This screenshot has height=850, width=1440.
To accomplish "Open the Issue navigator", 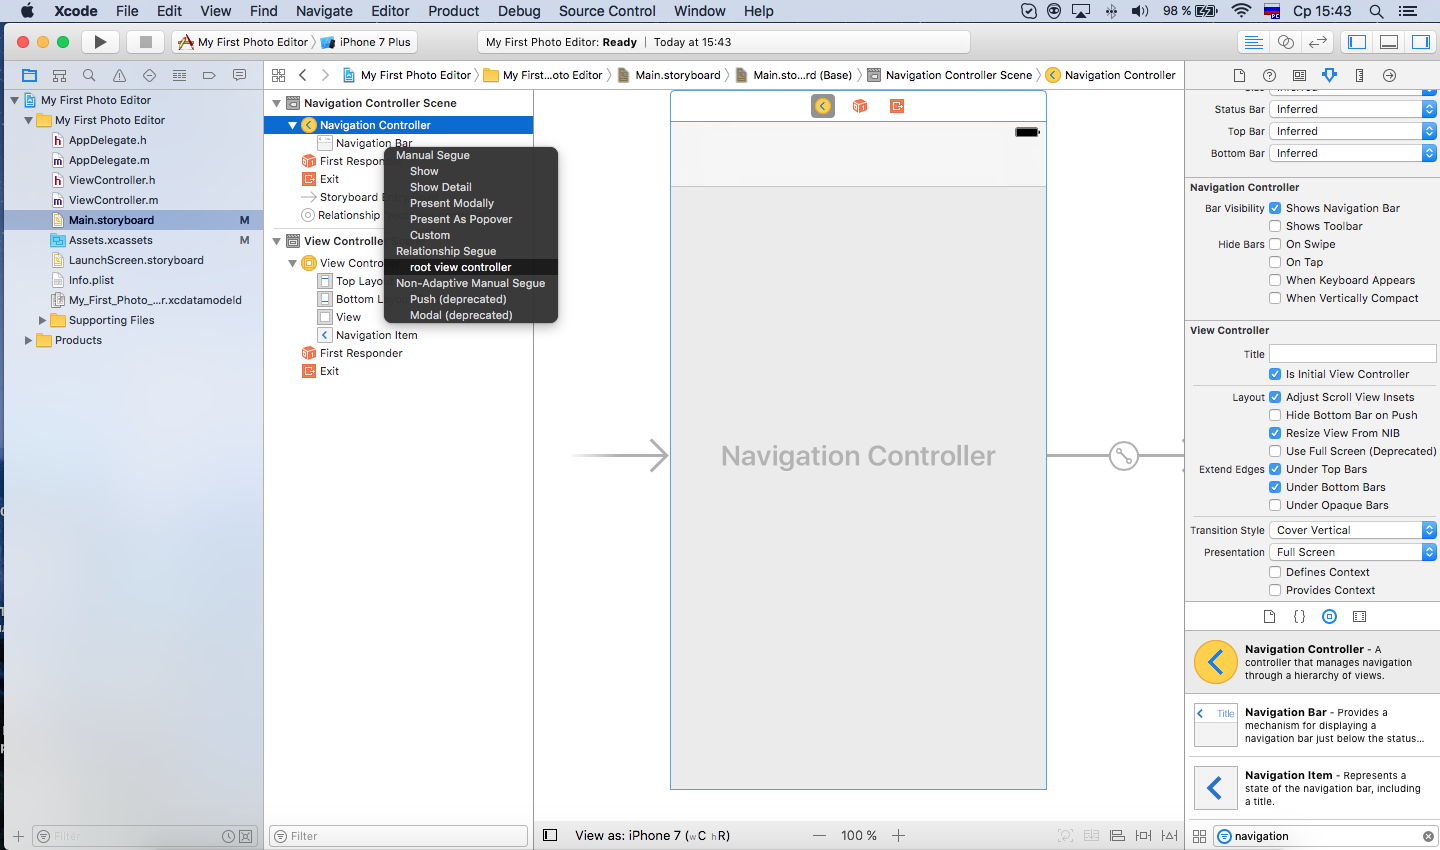I will click(119, 75).
